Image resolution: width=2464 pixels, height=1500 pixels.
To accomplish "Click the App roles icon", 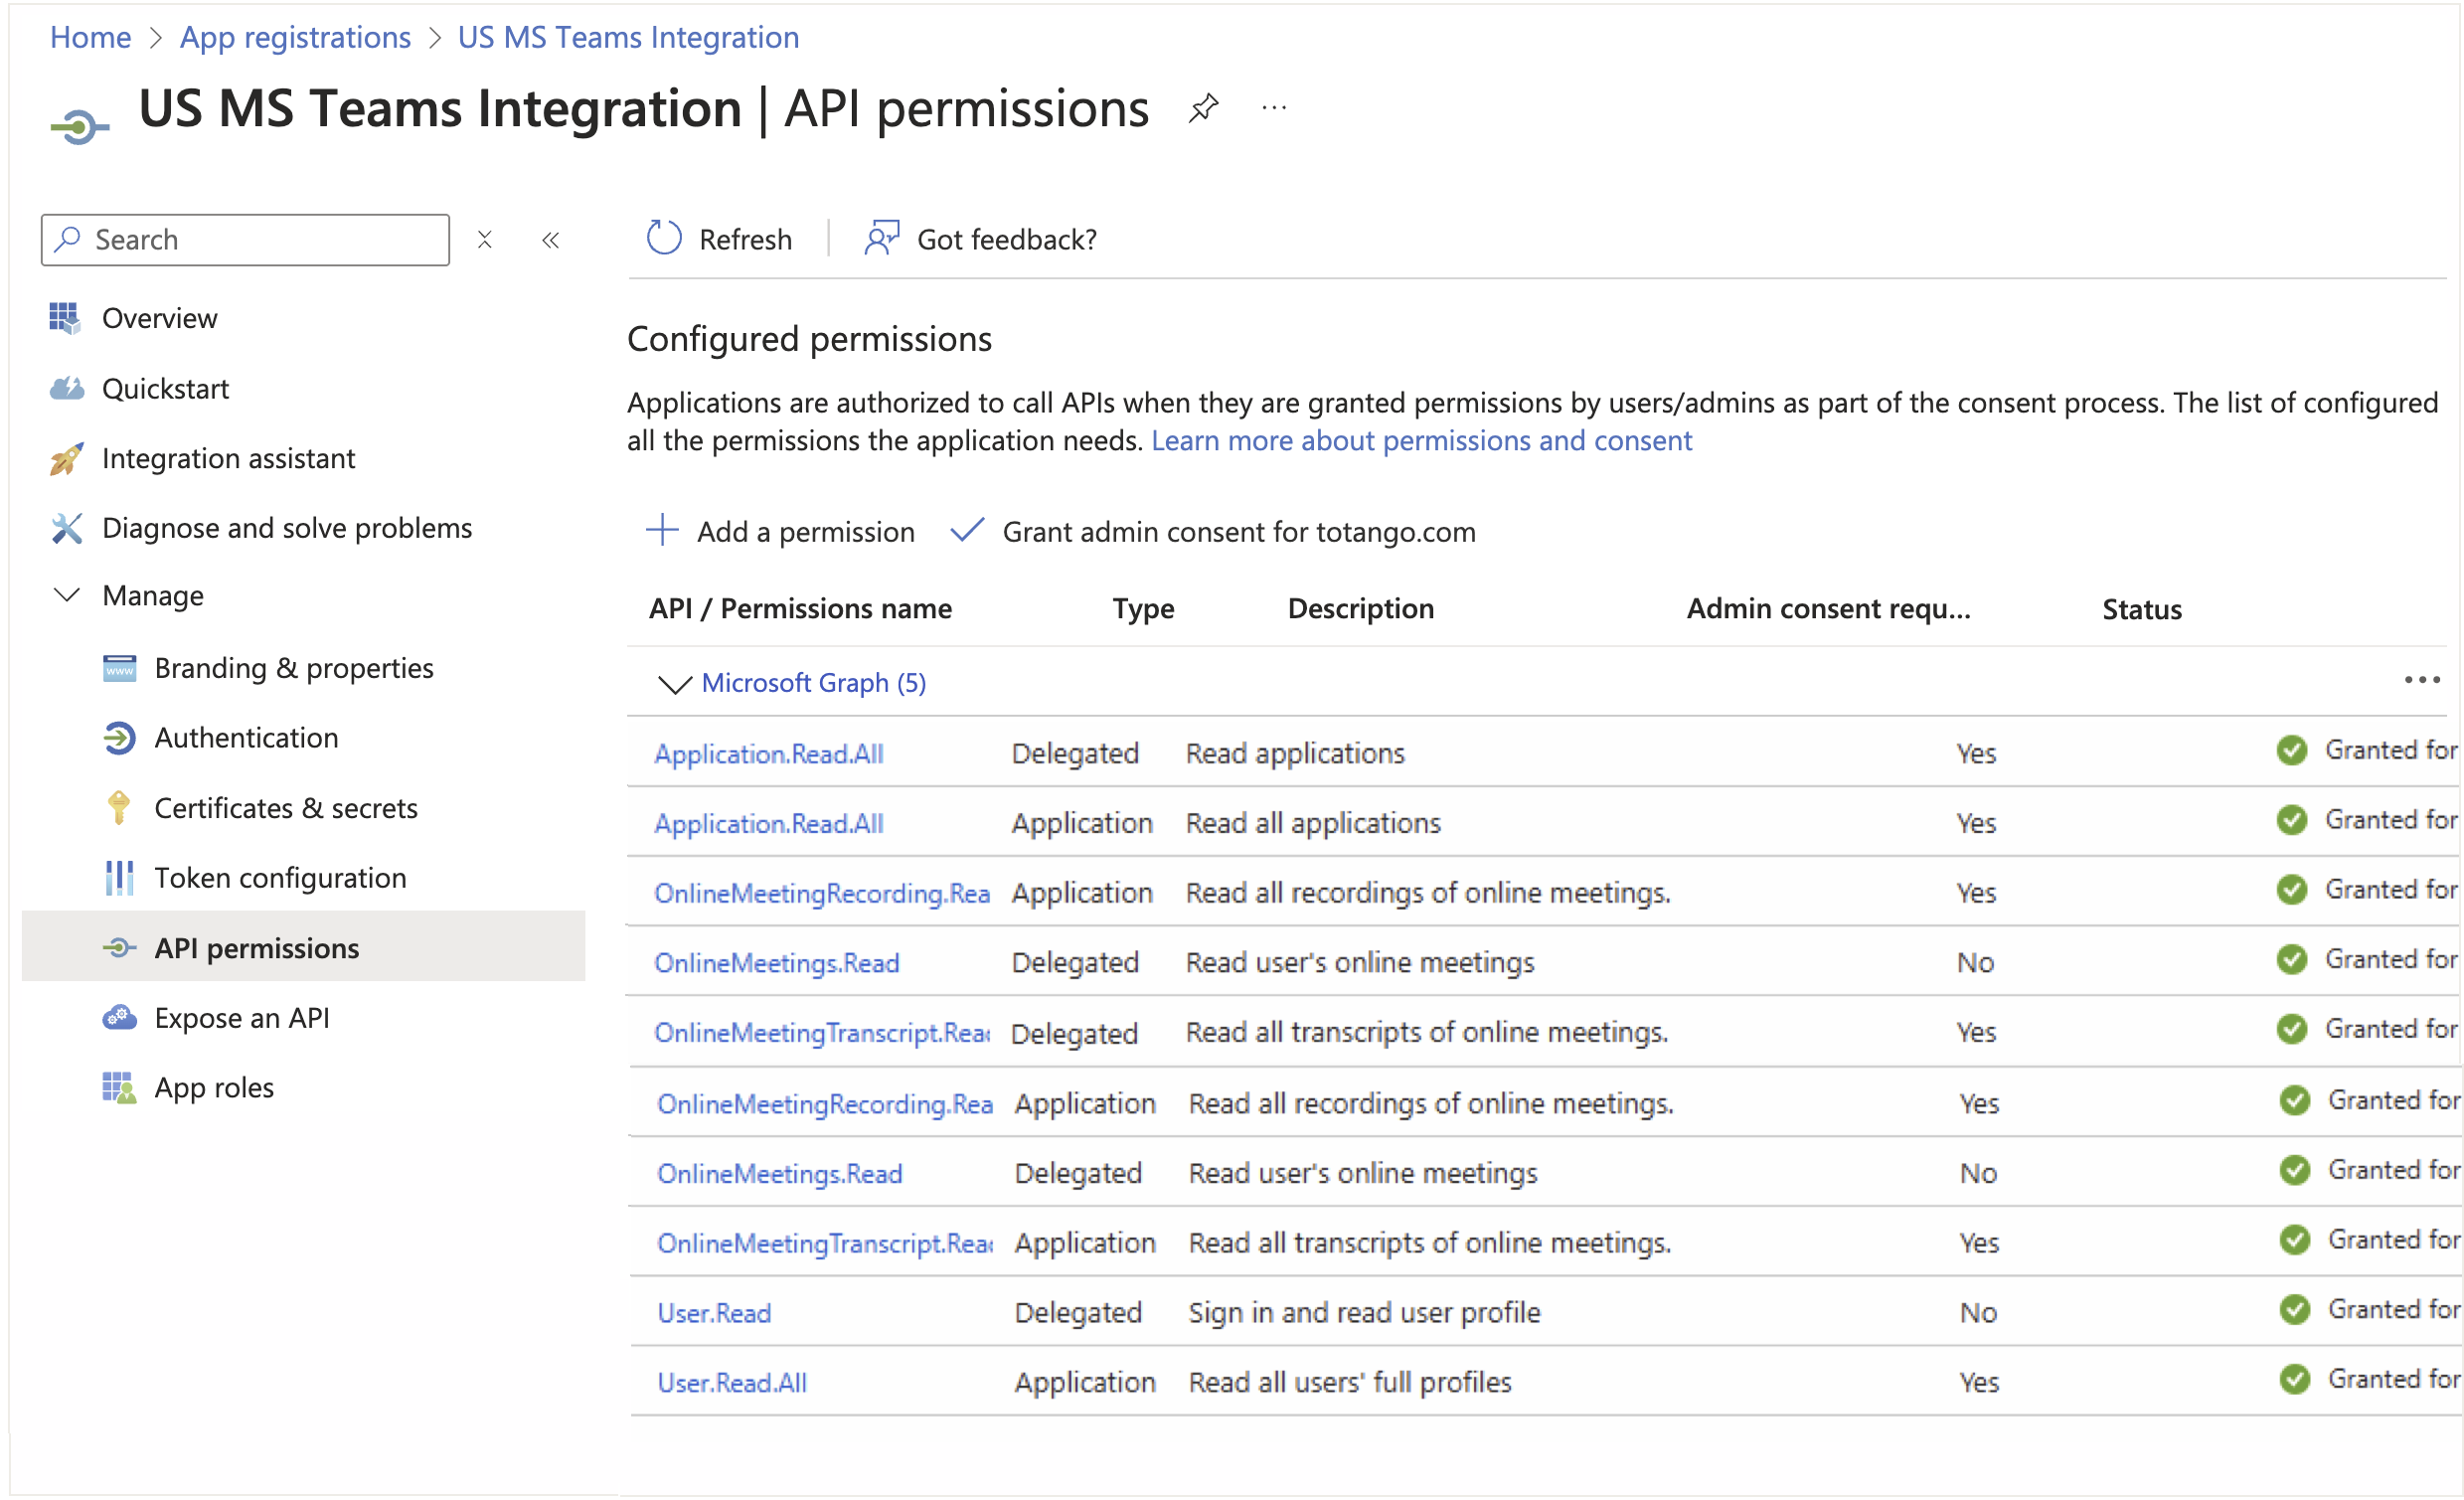I will tap(119, 1088).
